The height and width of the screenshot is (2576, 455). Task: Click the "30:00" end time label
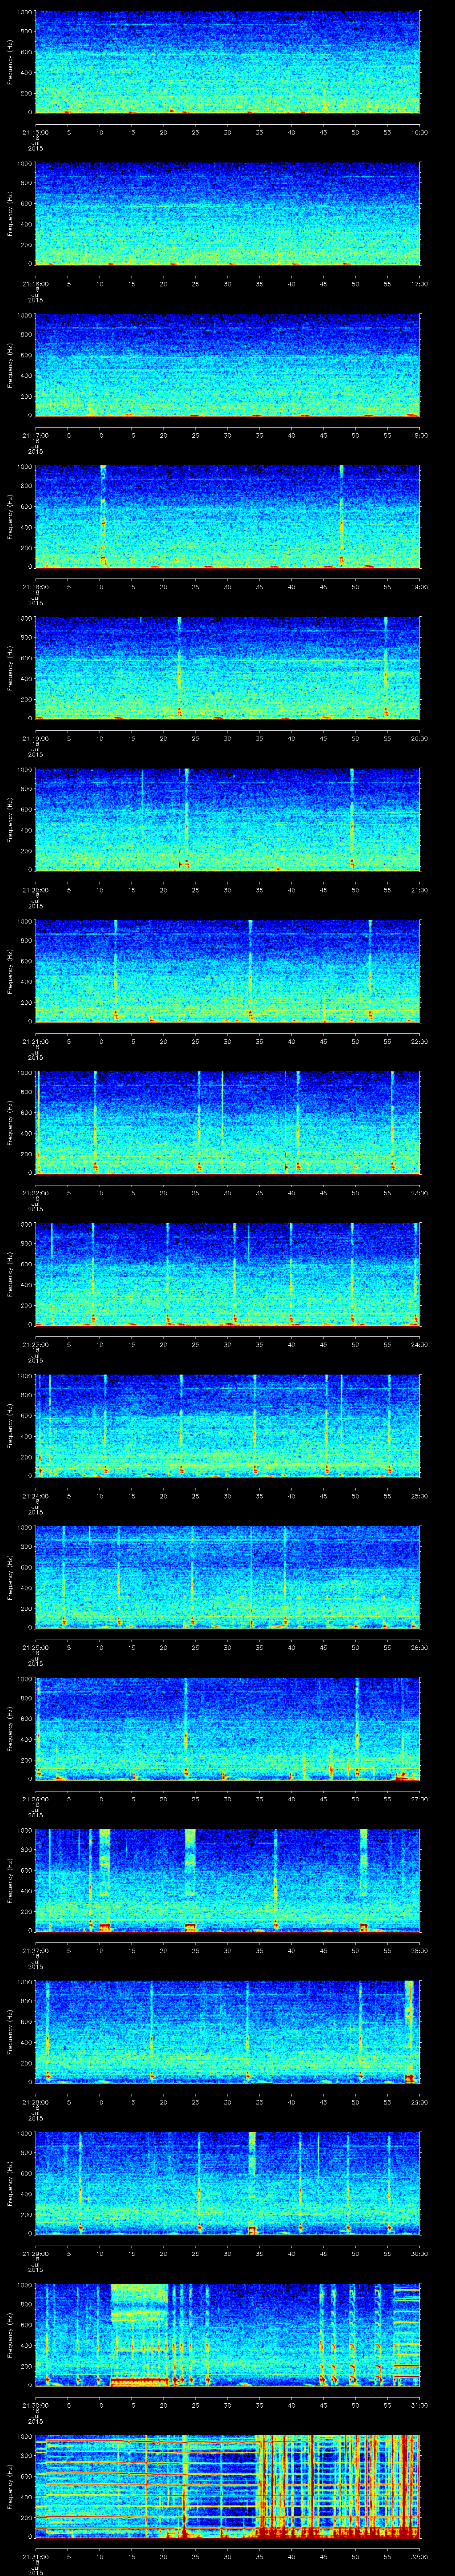click(420, 2254)
